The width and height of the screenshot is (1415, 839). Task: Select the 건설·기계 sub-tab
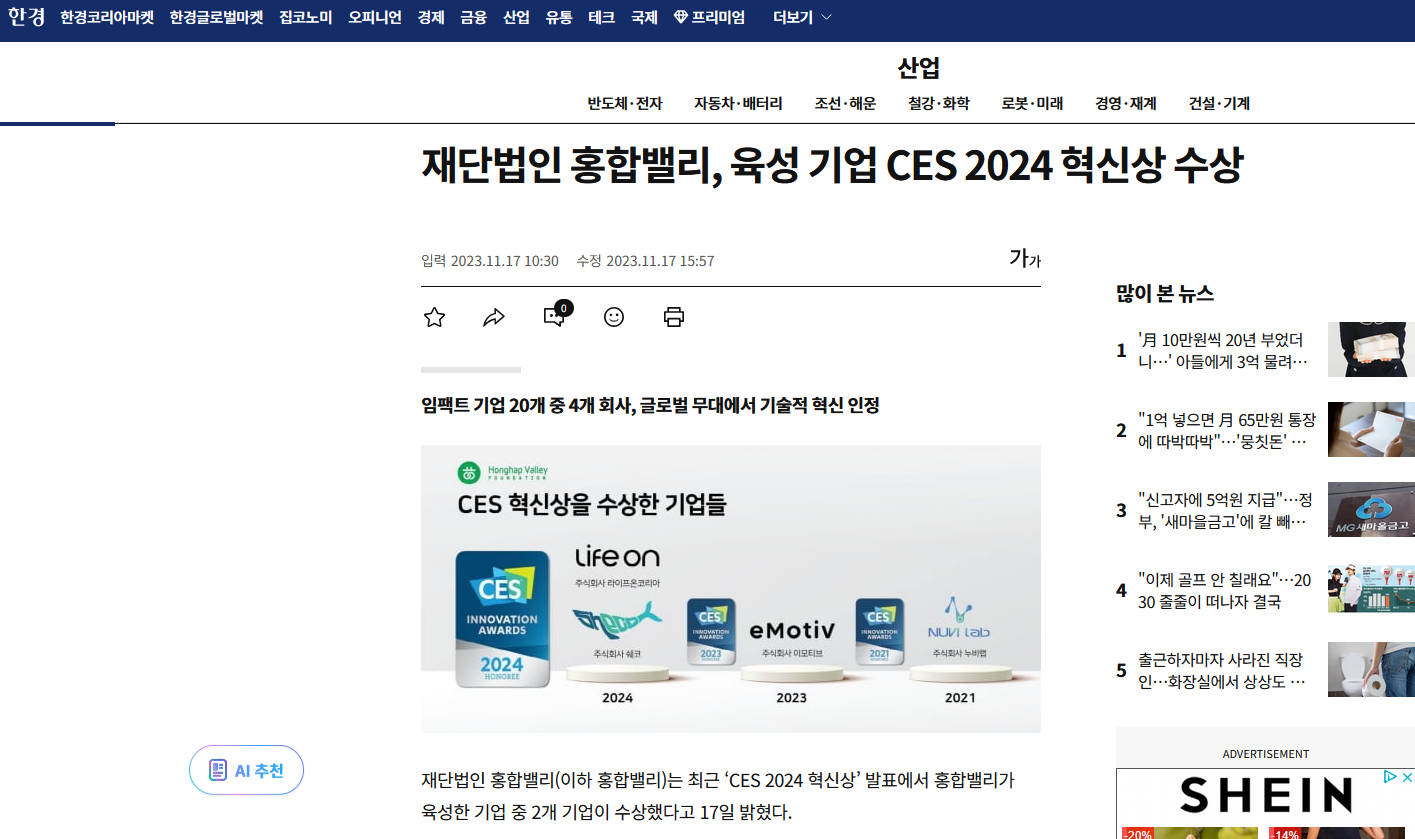click(1219, 103)
